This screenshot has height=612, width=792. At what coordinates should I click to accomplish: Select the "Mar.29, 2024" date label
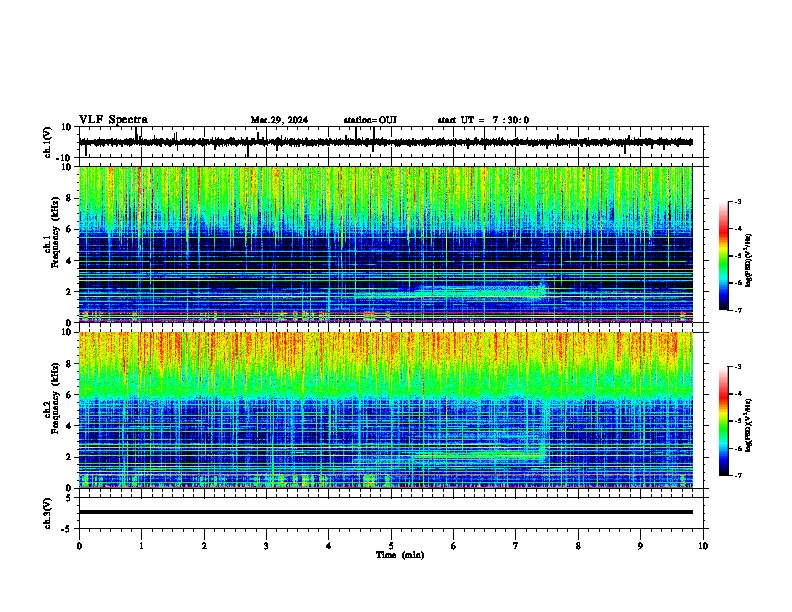coord(279,120)
